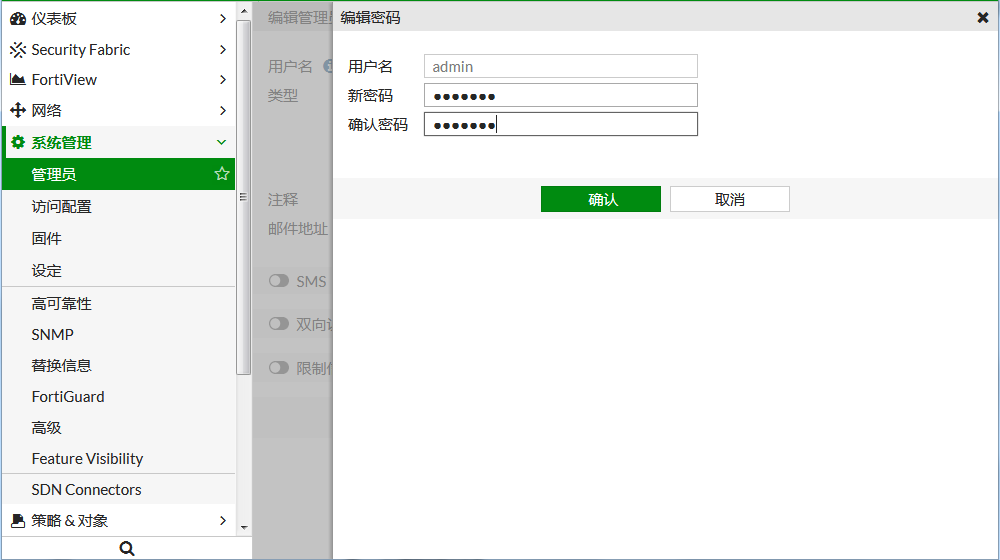This screenshot has height=560, width=1000.
Task: Click the network arrows icon
Action: click(x=18, y=111)
